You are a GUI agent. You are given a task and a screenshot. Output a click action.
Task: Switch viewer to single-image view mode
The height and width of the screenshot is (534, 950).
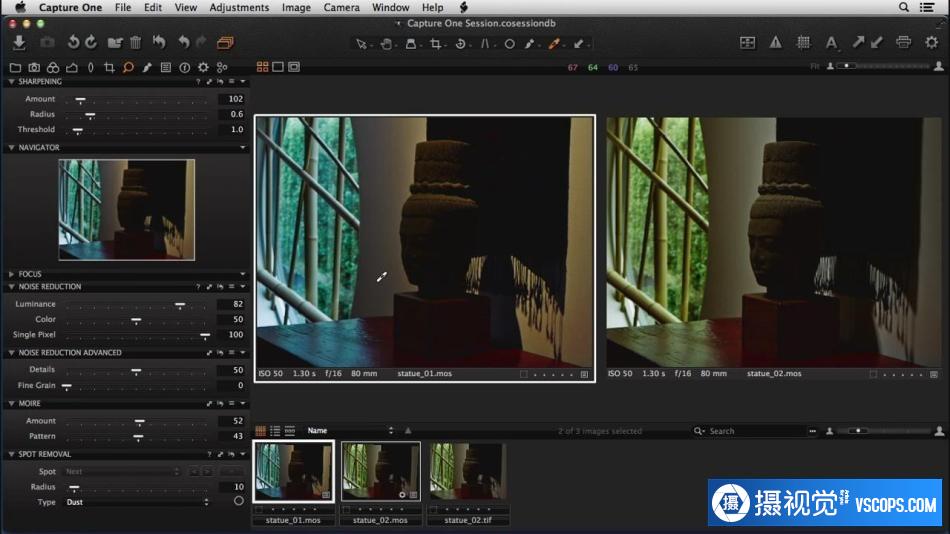pyautogui.click(x=278, y=67)
